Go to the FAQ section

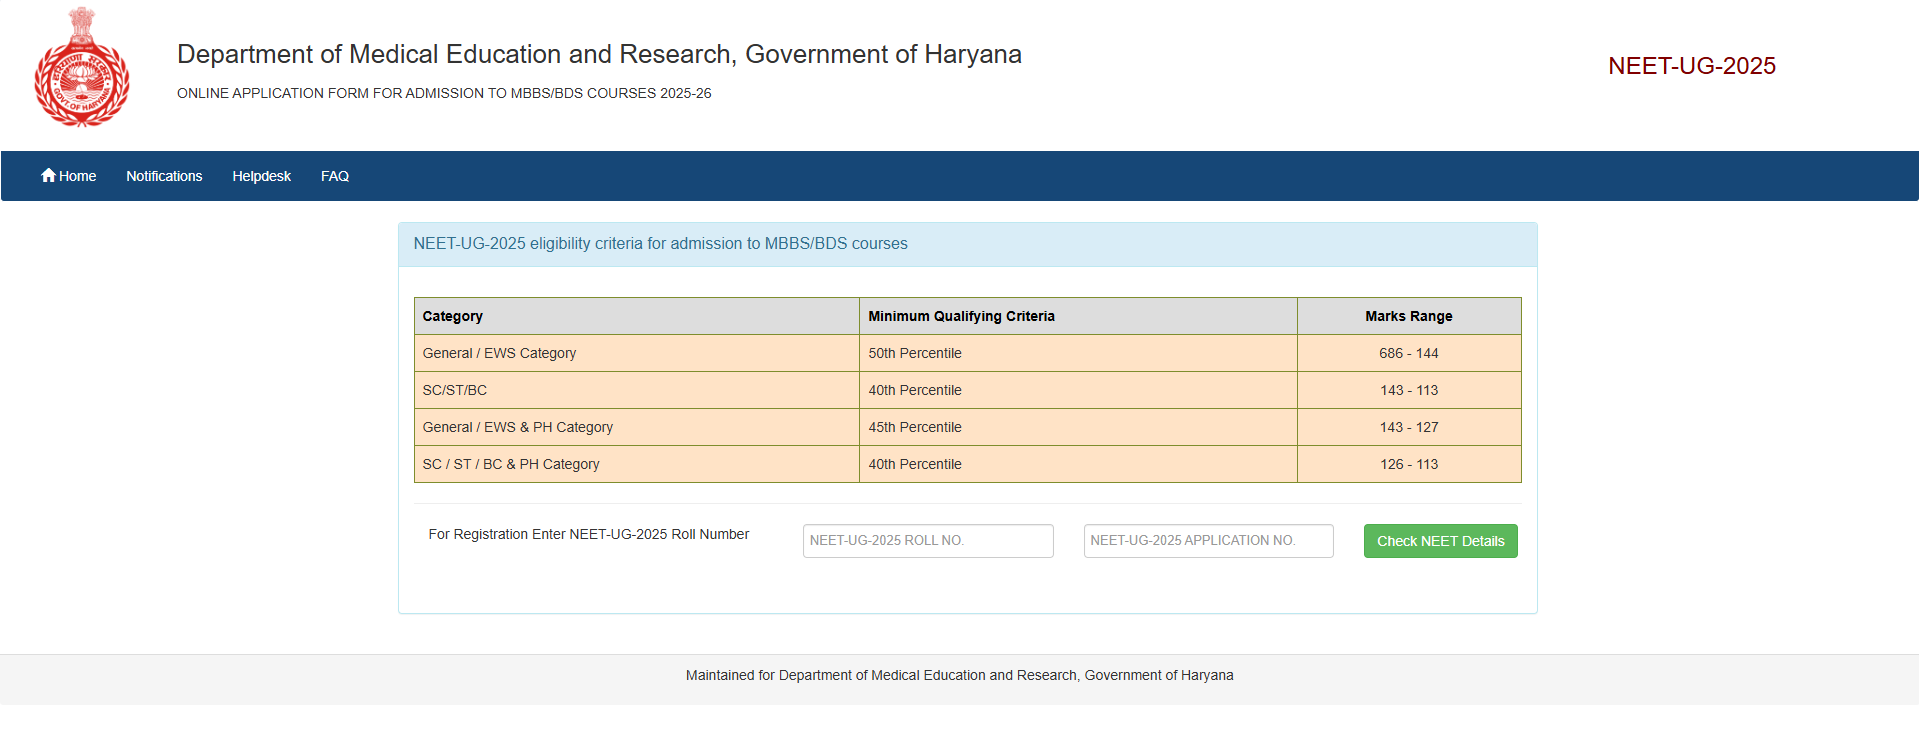point(334,176)
